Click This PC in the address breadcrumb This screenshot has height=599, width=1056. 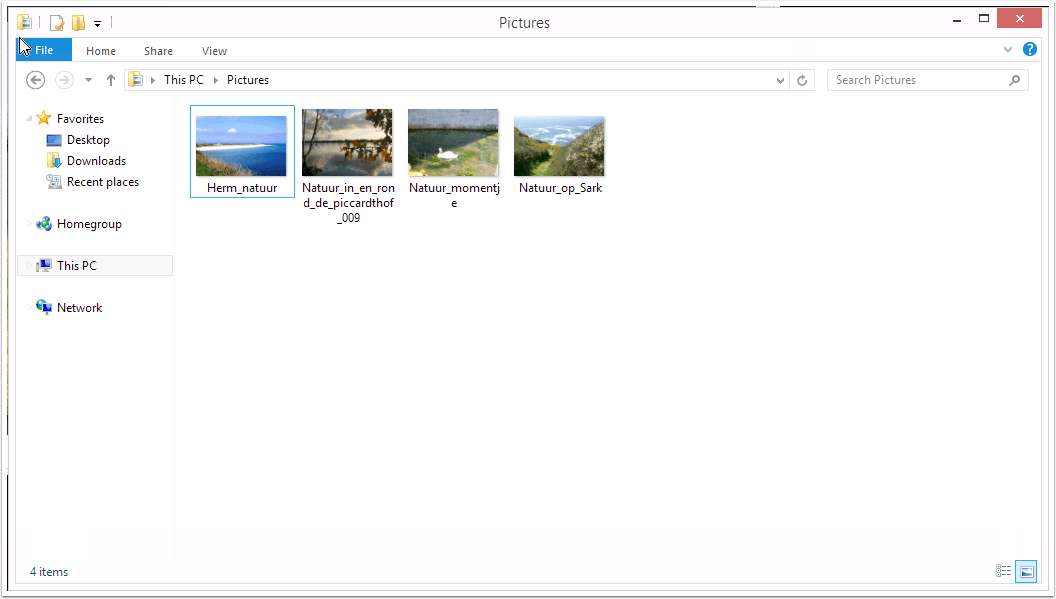pos(185,80)
